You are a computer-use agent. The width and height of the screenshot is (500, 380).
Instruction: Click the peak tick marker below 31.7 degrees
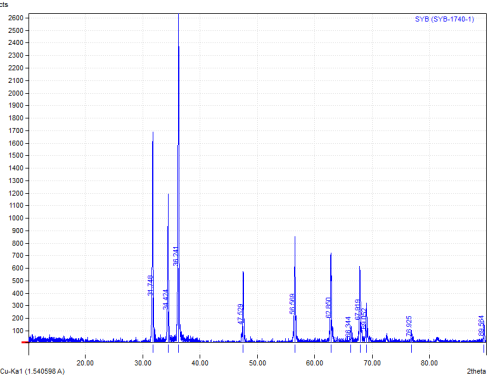[x=153, y=349]
